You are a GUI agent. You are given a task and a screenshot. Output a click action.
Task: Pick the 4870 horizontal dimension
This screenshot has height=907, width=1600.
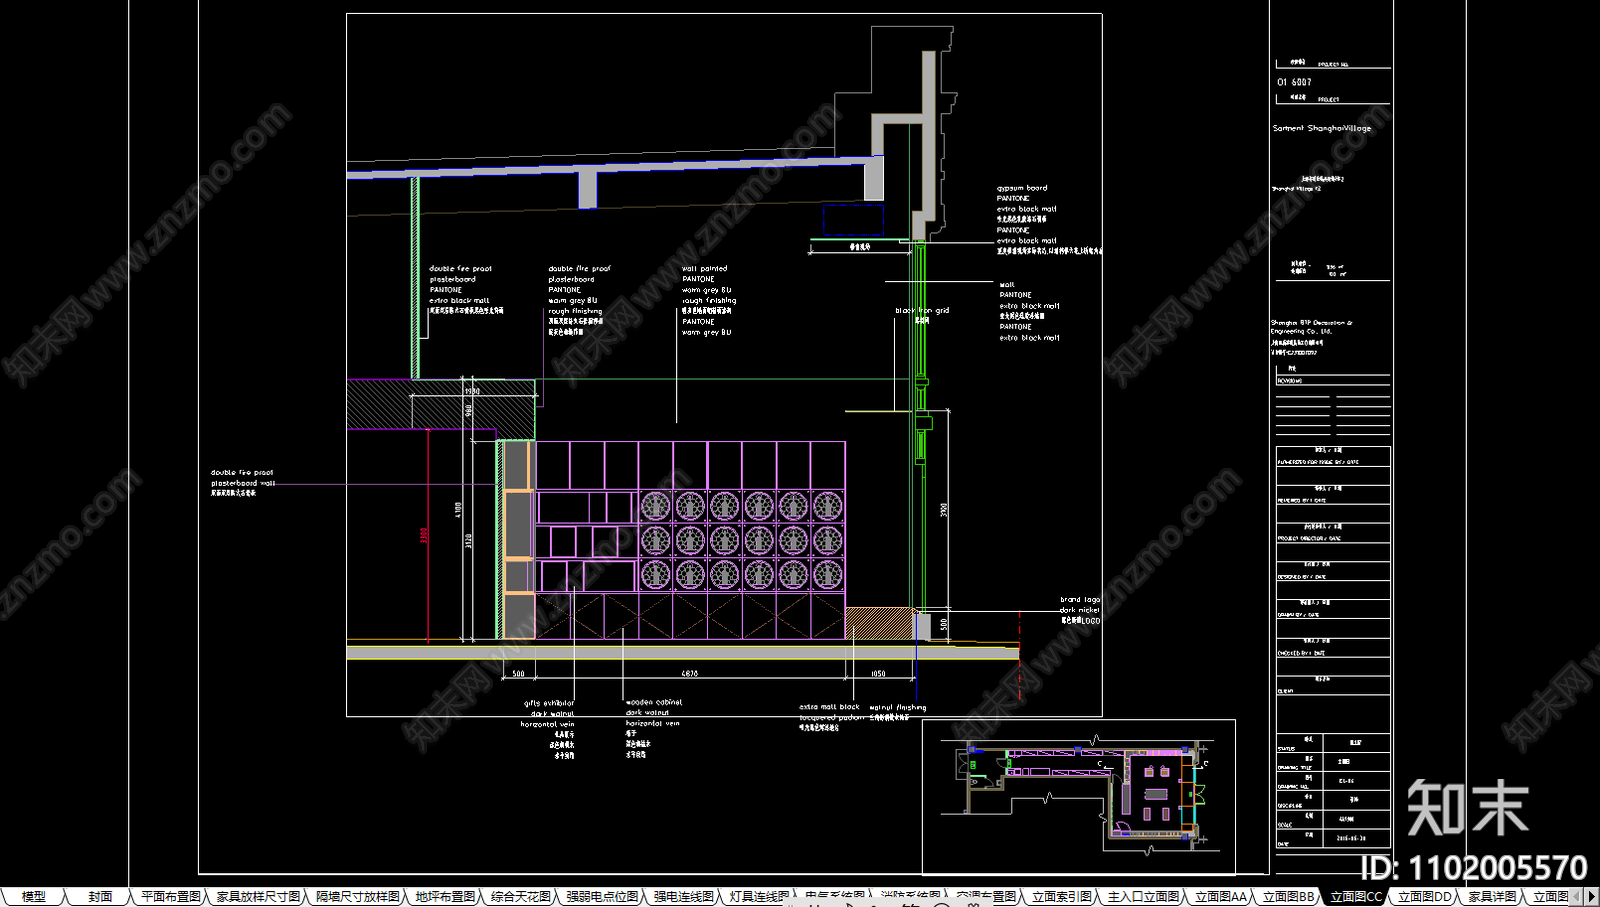pos(690,674)
